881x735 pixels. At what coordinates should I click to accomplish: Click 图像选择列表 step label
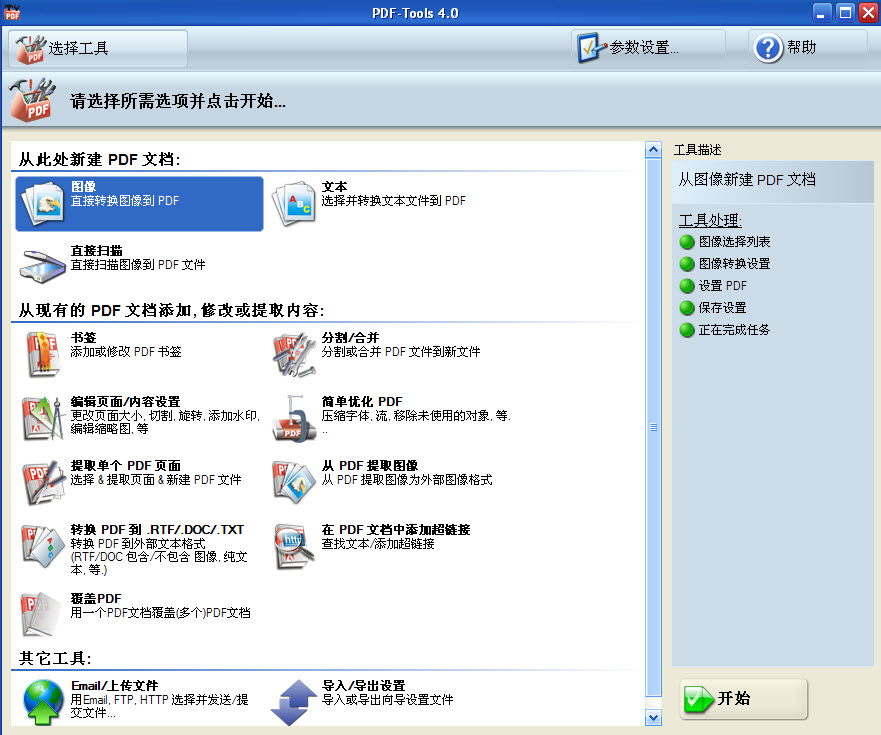(x=734, y=242)
